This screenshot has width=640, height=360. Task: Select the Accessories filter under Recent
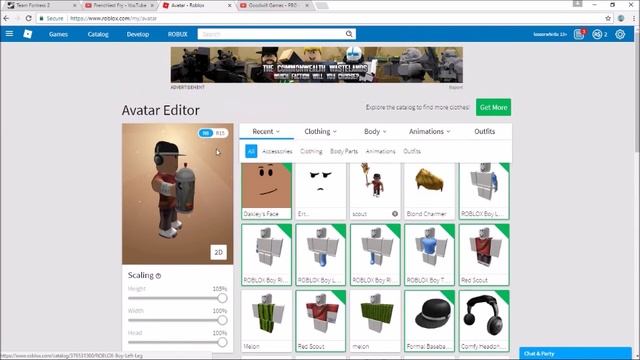tap(277, 151)
